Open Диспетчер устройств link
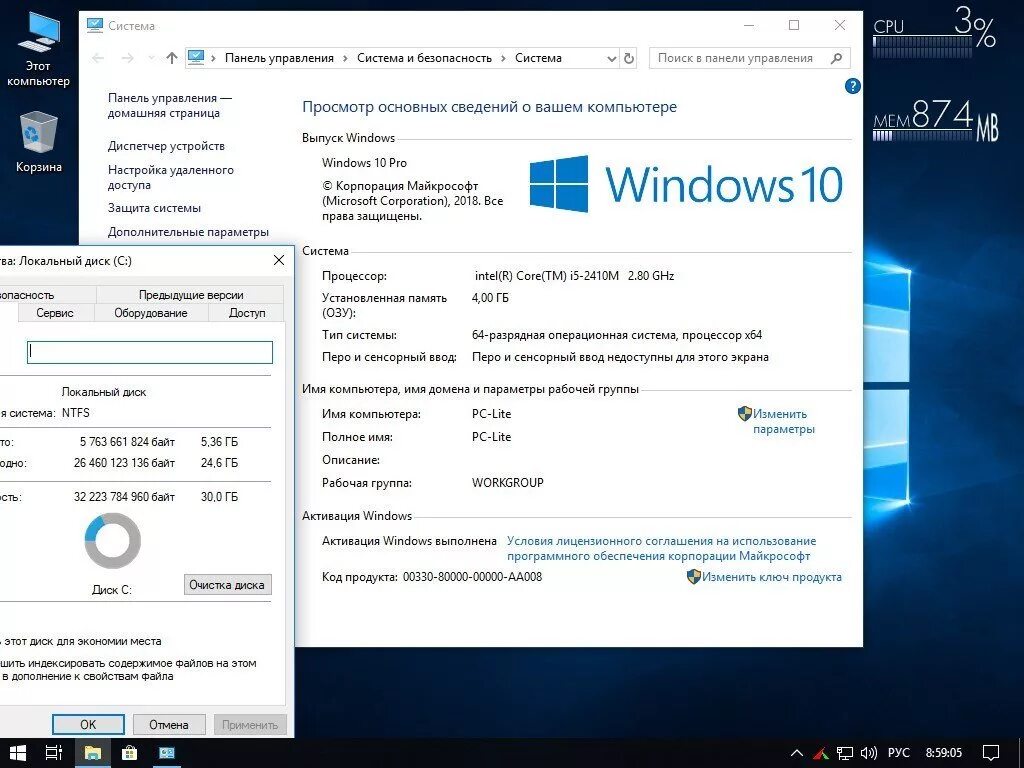Screen dimensions: 1024x768 pos(166,146)
